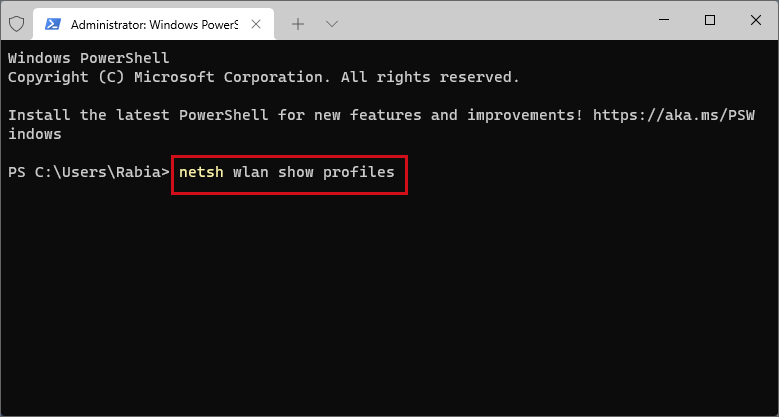This screenshot has height=417, width=779.
Task: Place cursor after the word profiles
Action: tap(396, 172)
